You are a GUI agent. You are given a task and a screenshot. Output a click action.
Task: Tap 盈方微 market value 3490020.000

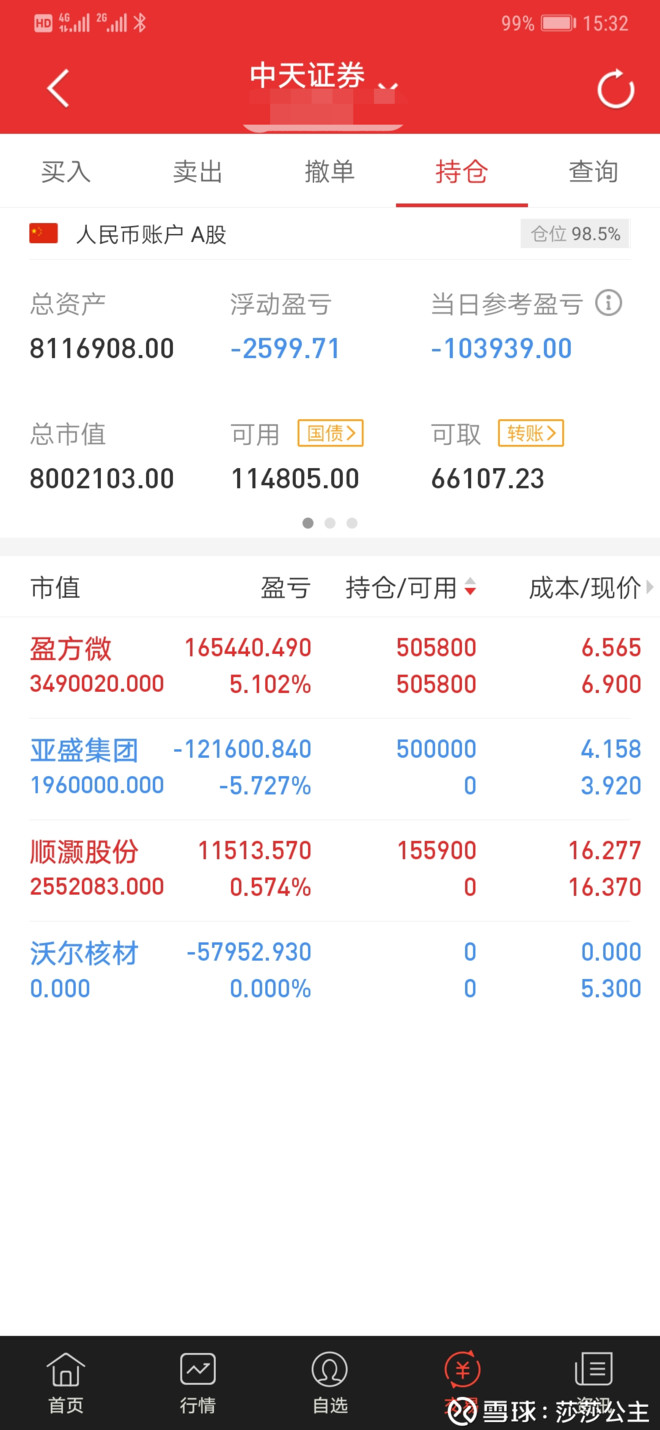[x=97, y=685]
